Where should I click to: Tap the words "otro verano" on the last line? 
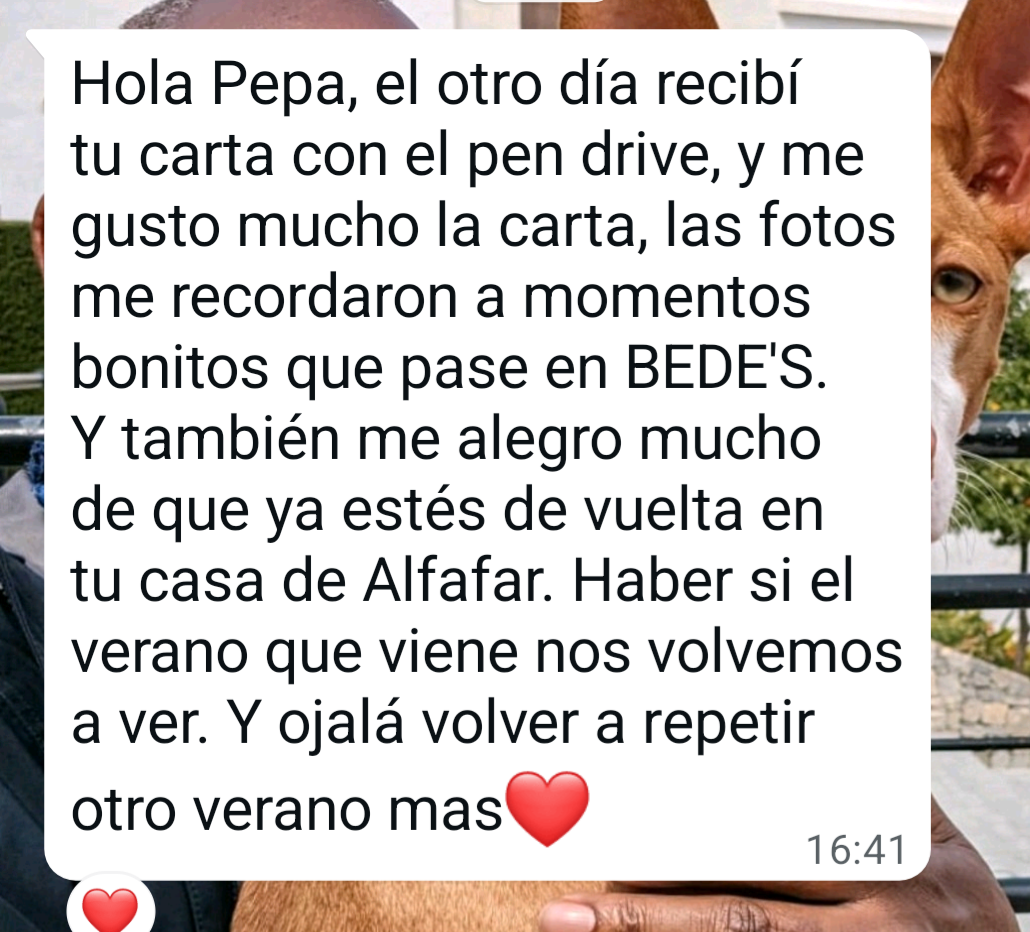(x=221, y=810)
